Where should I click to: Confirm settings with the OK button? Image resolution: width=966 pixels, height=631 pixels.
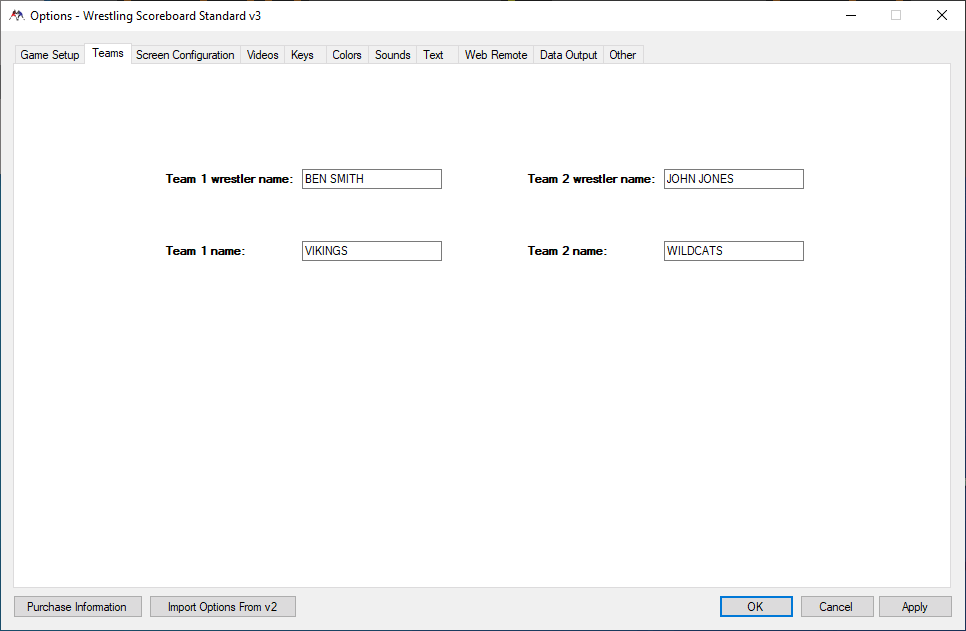pos(755,607)
